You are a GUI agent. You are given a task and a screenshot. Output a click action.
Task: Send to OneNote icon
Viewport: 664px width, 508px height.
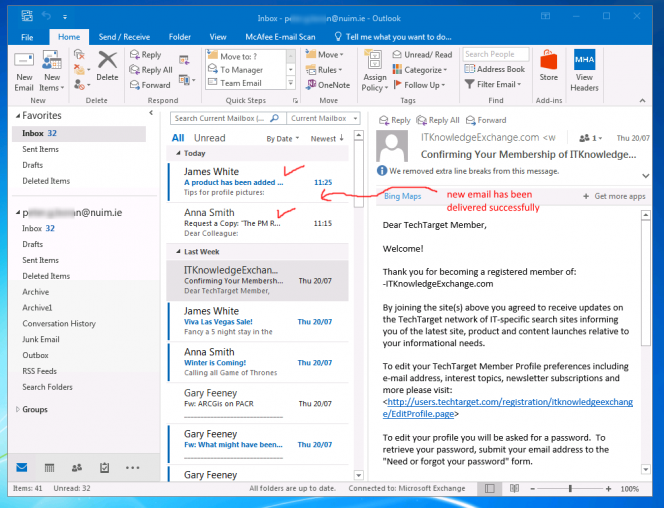tap(311, 85)
